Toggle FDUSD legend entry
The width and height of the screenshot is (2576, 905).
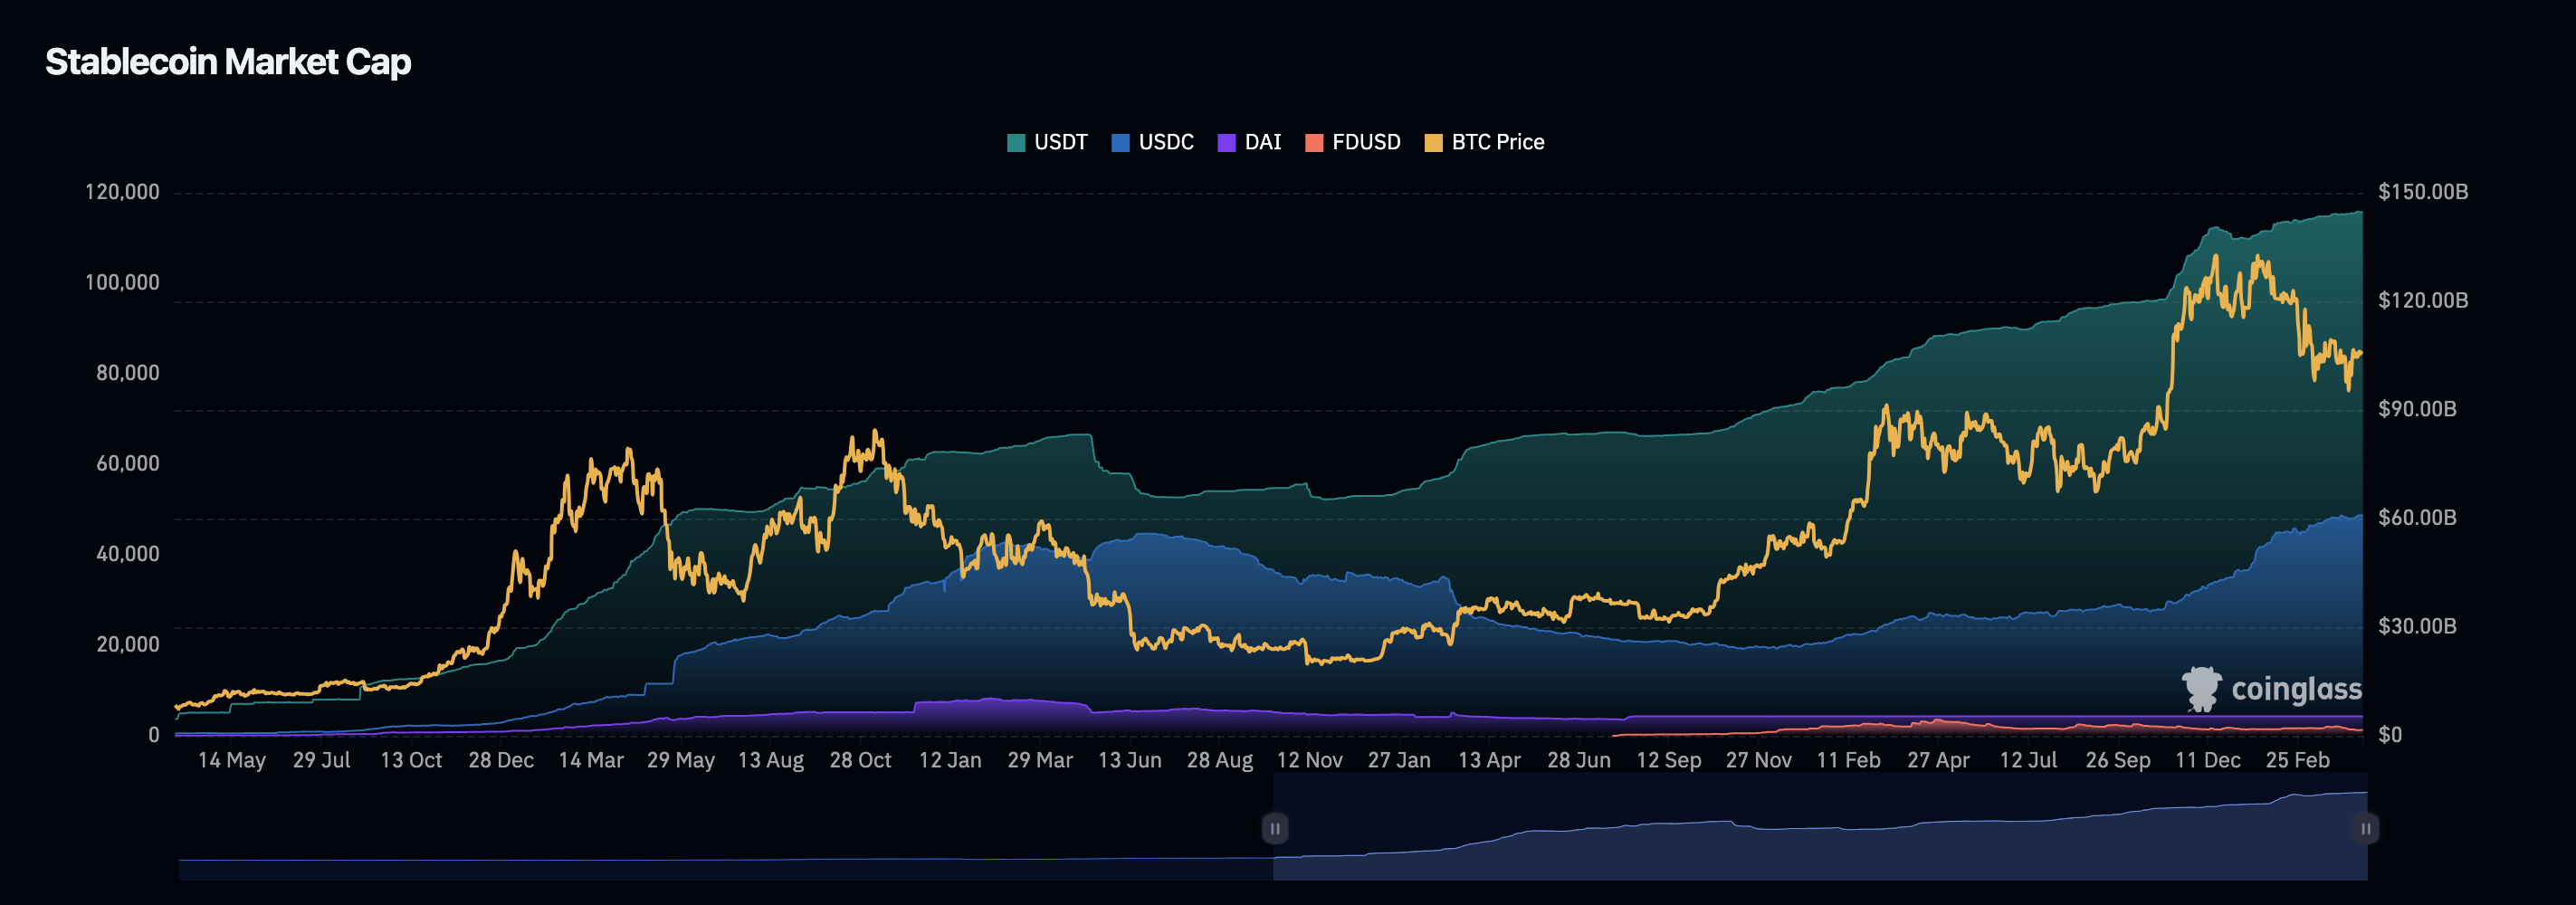click(x=1353, y=142)
